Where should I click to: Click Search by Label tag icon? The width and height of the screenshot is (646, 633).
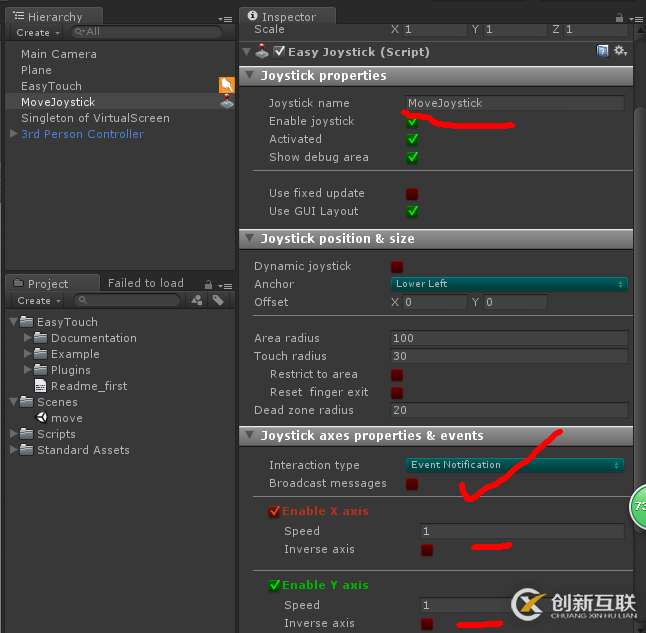(x=218, y=300)
